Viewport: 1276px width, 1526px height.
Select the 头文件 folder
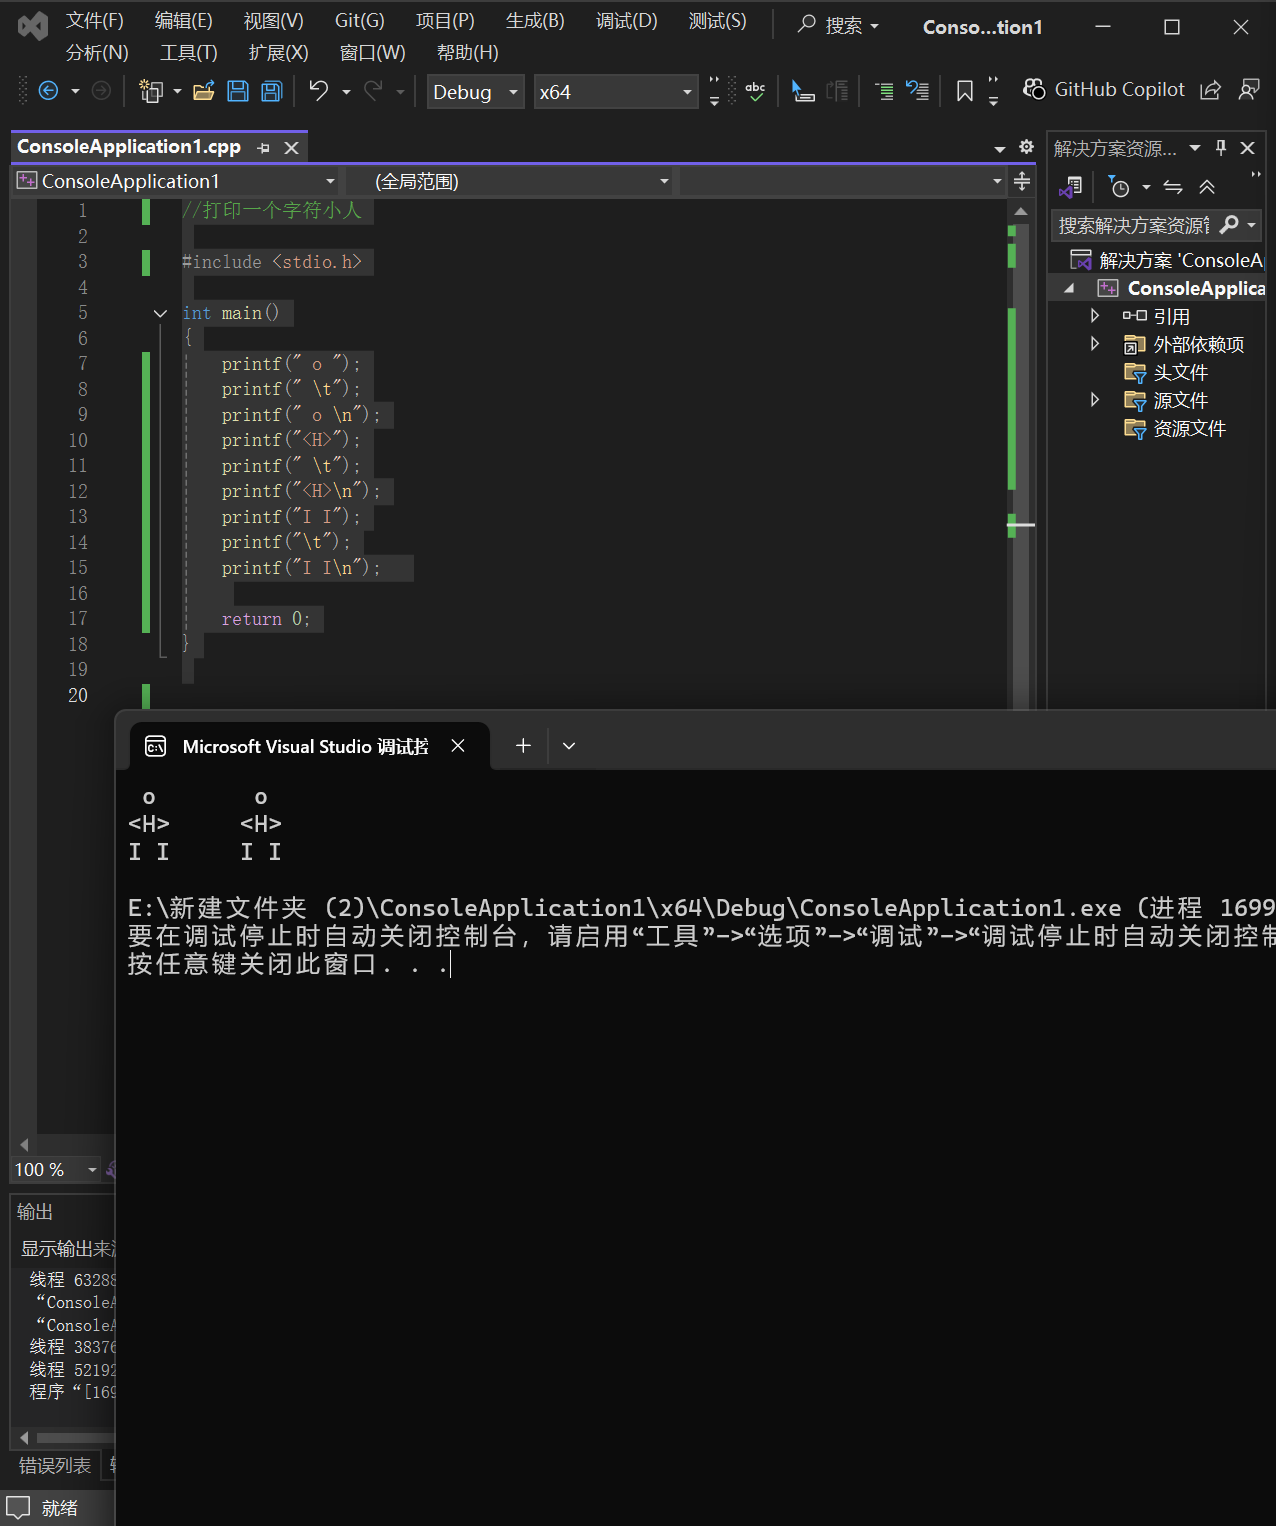(1181, 372)
